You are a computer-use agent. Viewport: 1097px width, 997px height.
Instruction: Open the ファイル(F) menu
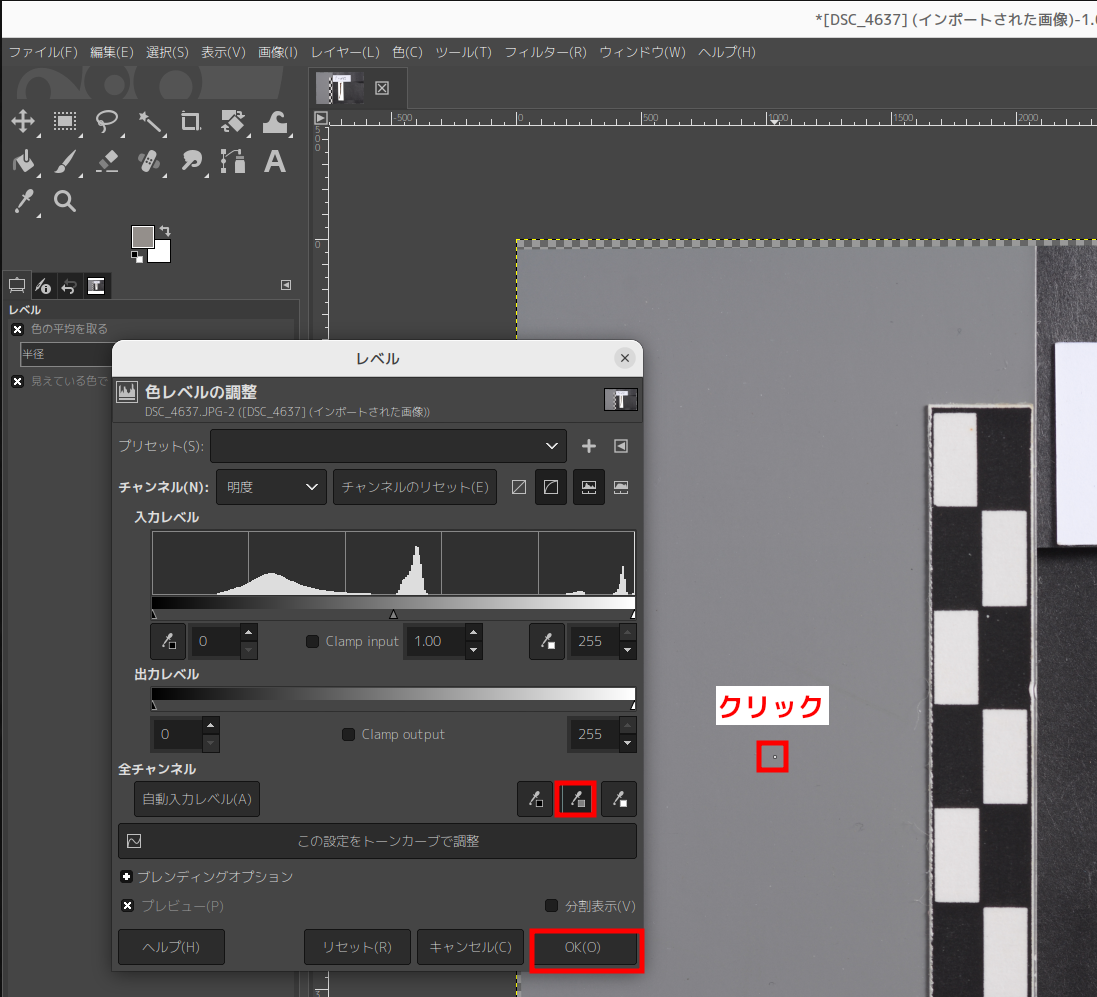click(x=43, y=52)
